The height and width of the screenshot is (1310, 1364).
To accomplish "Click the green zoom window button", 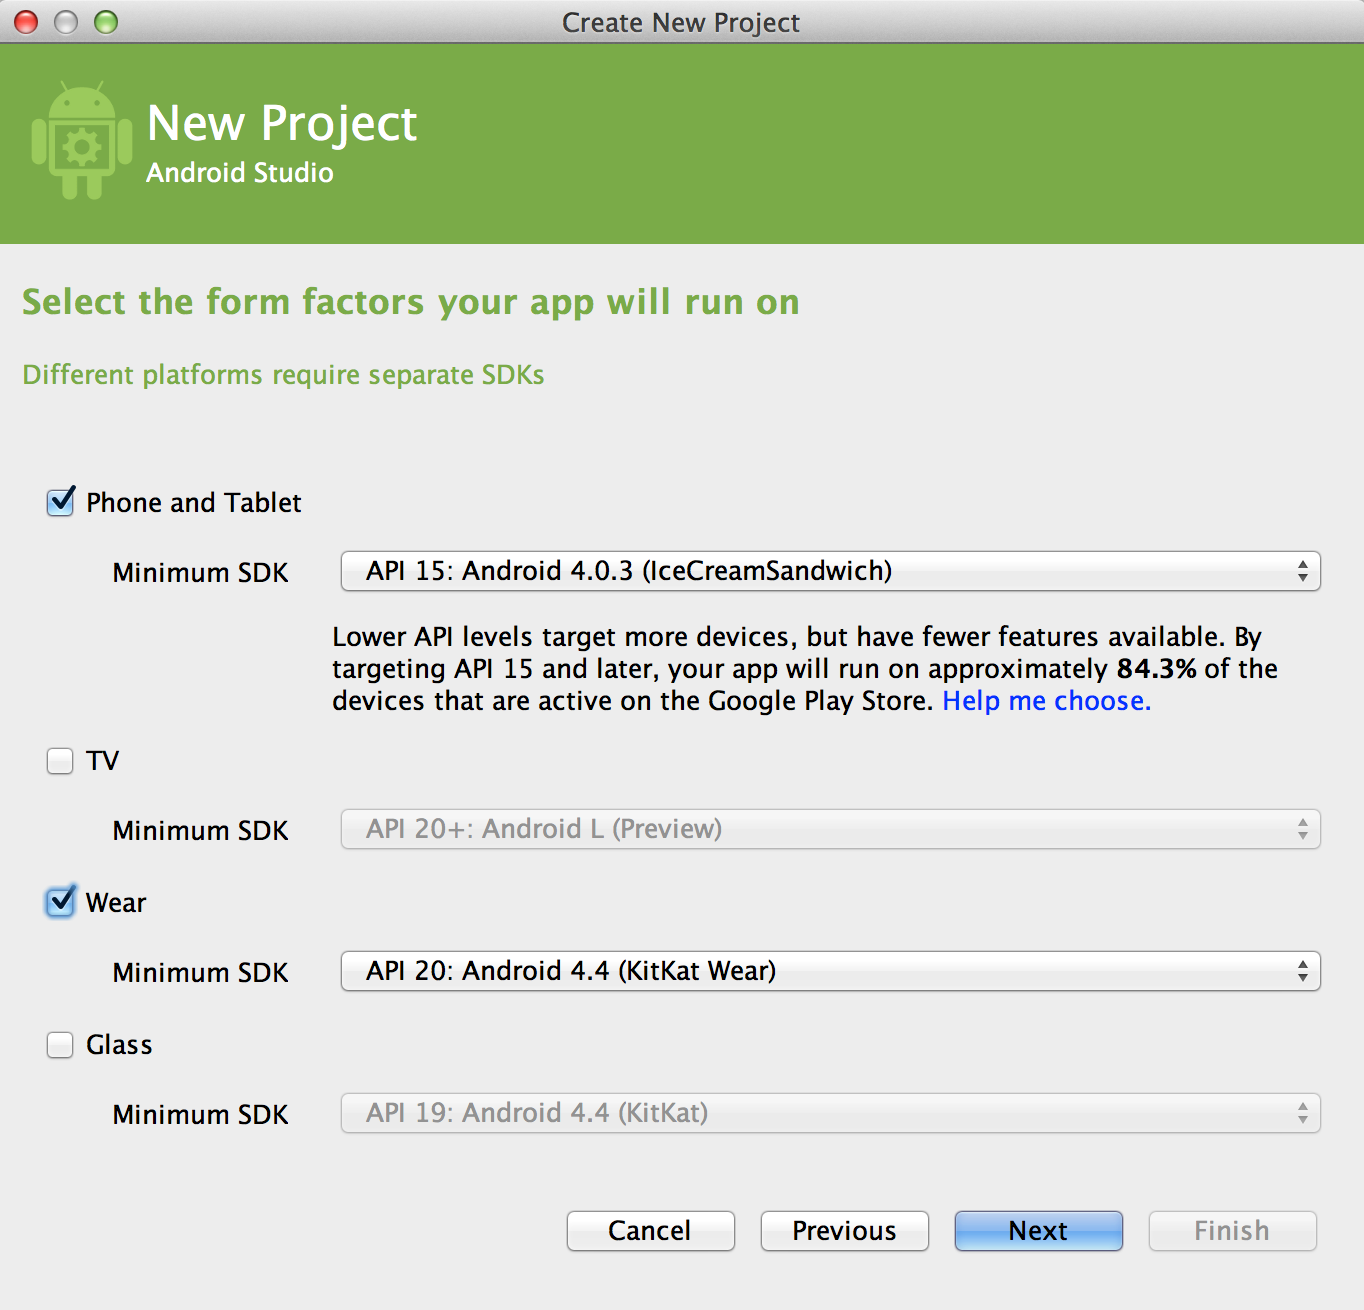I will coord(106,22).
